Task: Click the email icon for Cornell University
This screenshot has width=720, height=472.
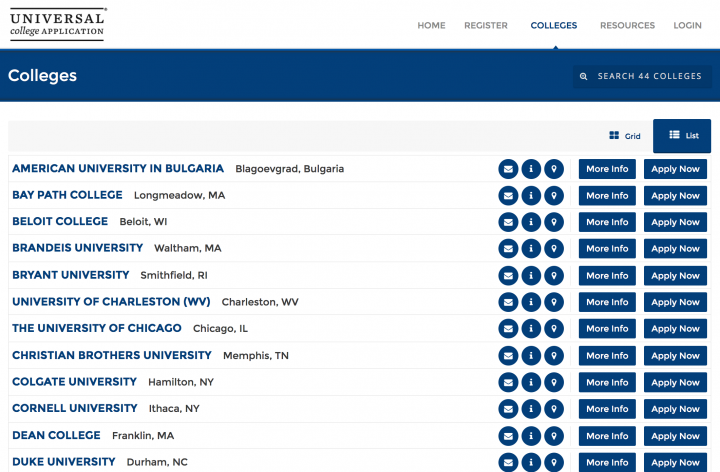Action: tap(508, 409)
